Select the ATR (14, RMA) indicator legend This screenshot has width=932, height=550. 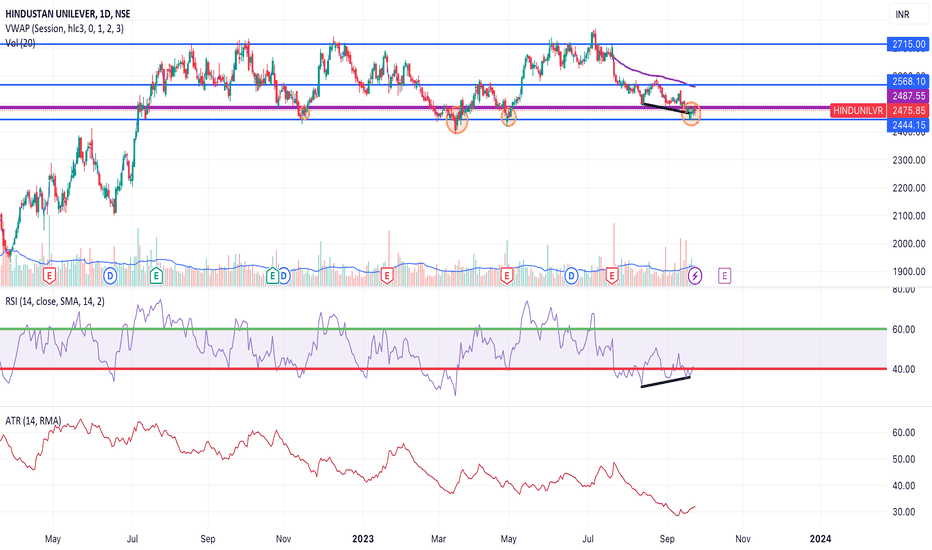point(33,421)
